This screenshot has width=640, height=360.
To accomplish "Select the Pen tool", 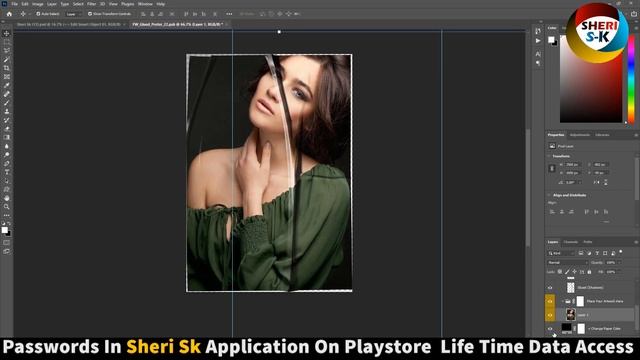I will pyautogui.click(x=7, y=163).
